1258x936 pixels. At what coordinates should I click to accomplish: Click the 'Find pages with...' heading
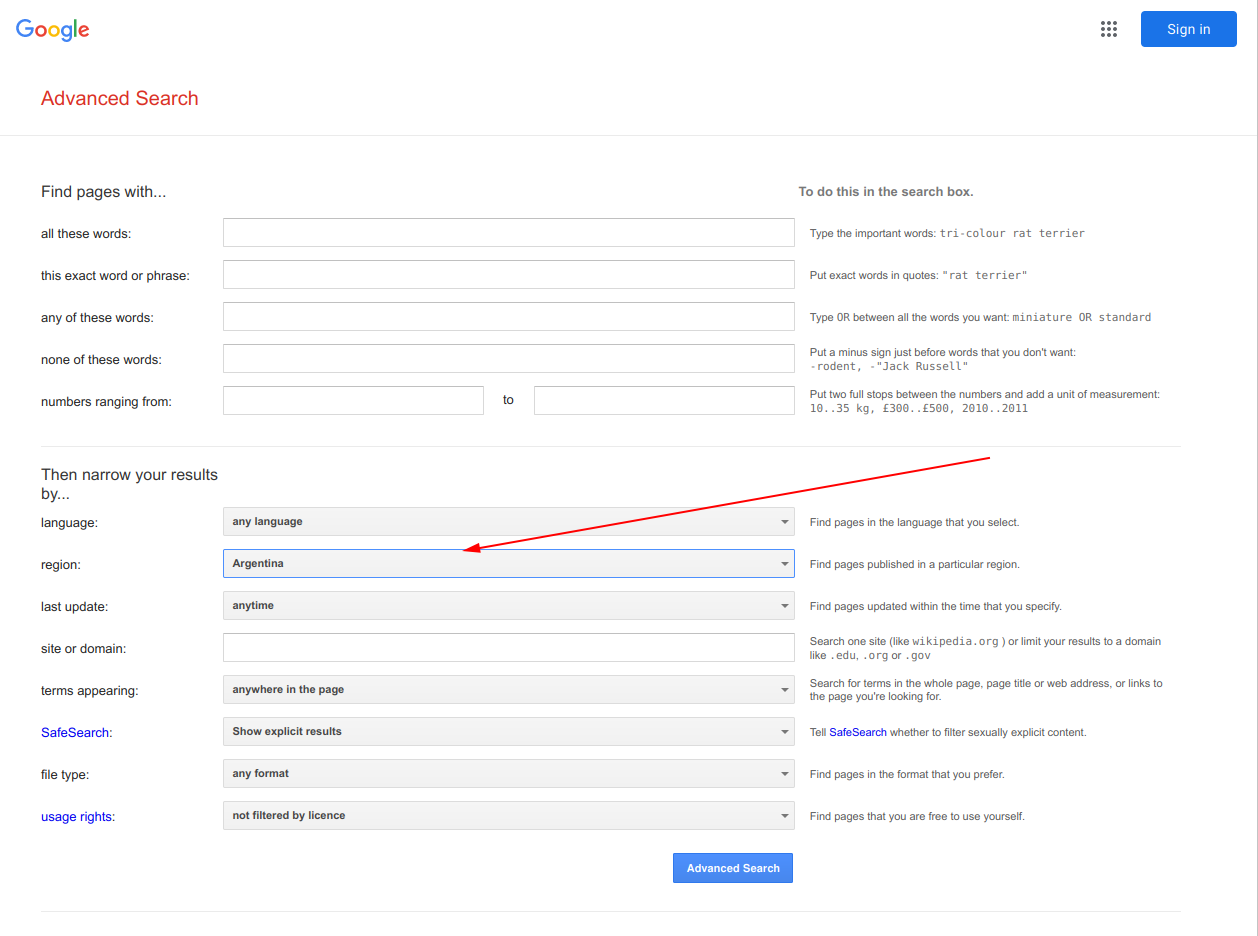click(103, 192)
